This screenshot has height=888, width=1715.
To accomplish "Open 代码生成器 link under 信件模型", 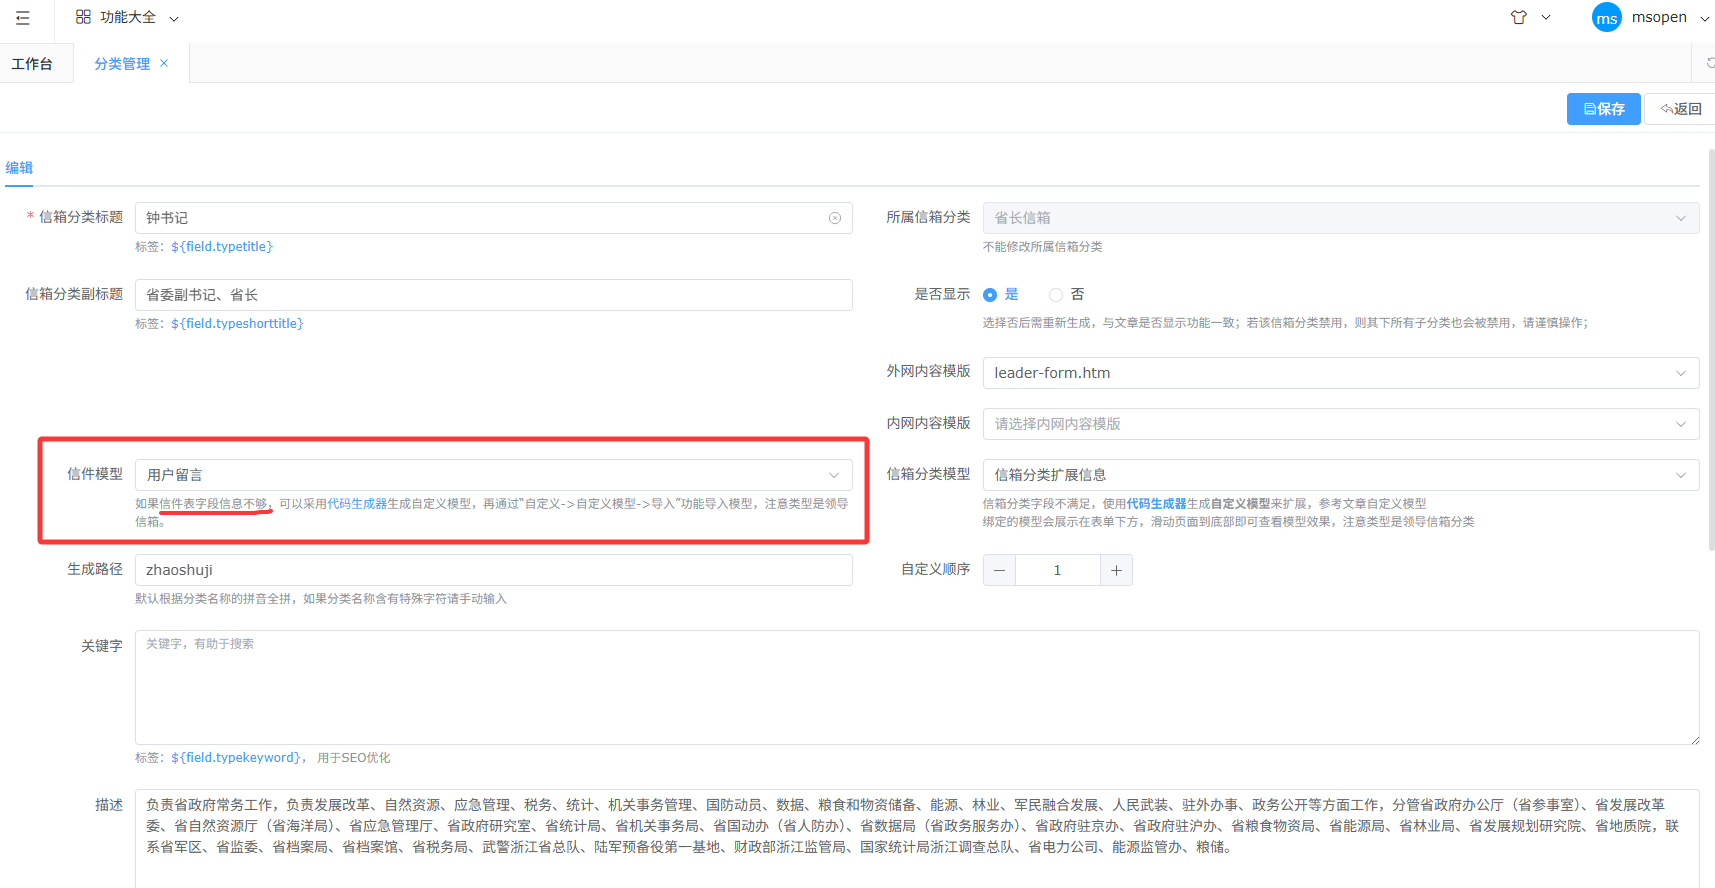I will tap(357, 504).
